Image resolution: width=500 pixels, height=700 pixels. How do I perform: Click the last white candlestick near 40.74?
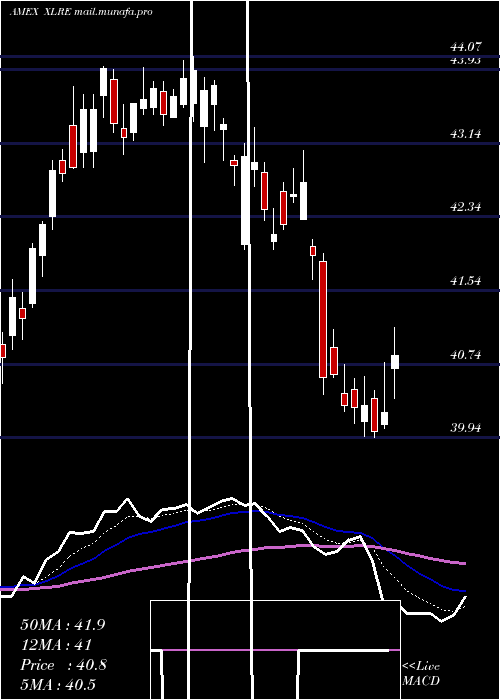coord(395,362)
